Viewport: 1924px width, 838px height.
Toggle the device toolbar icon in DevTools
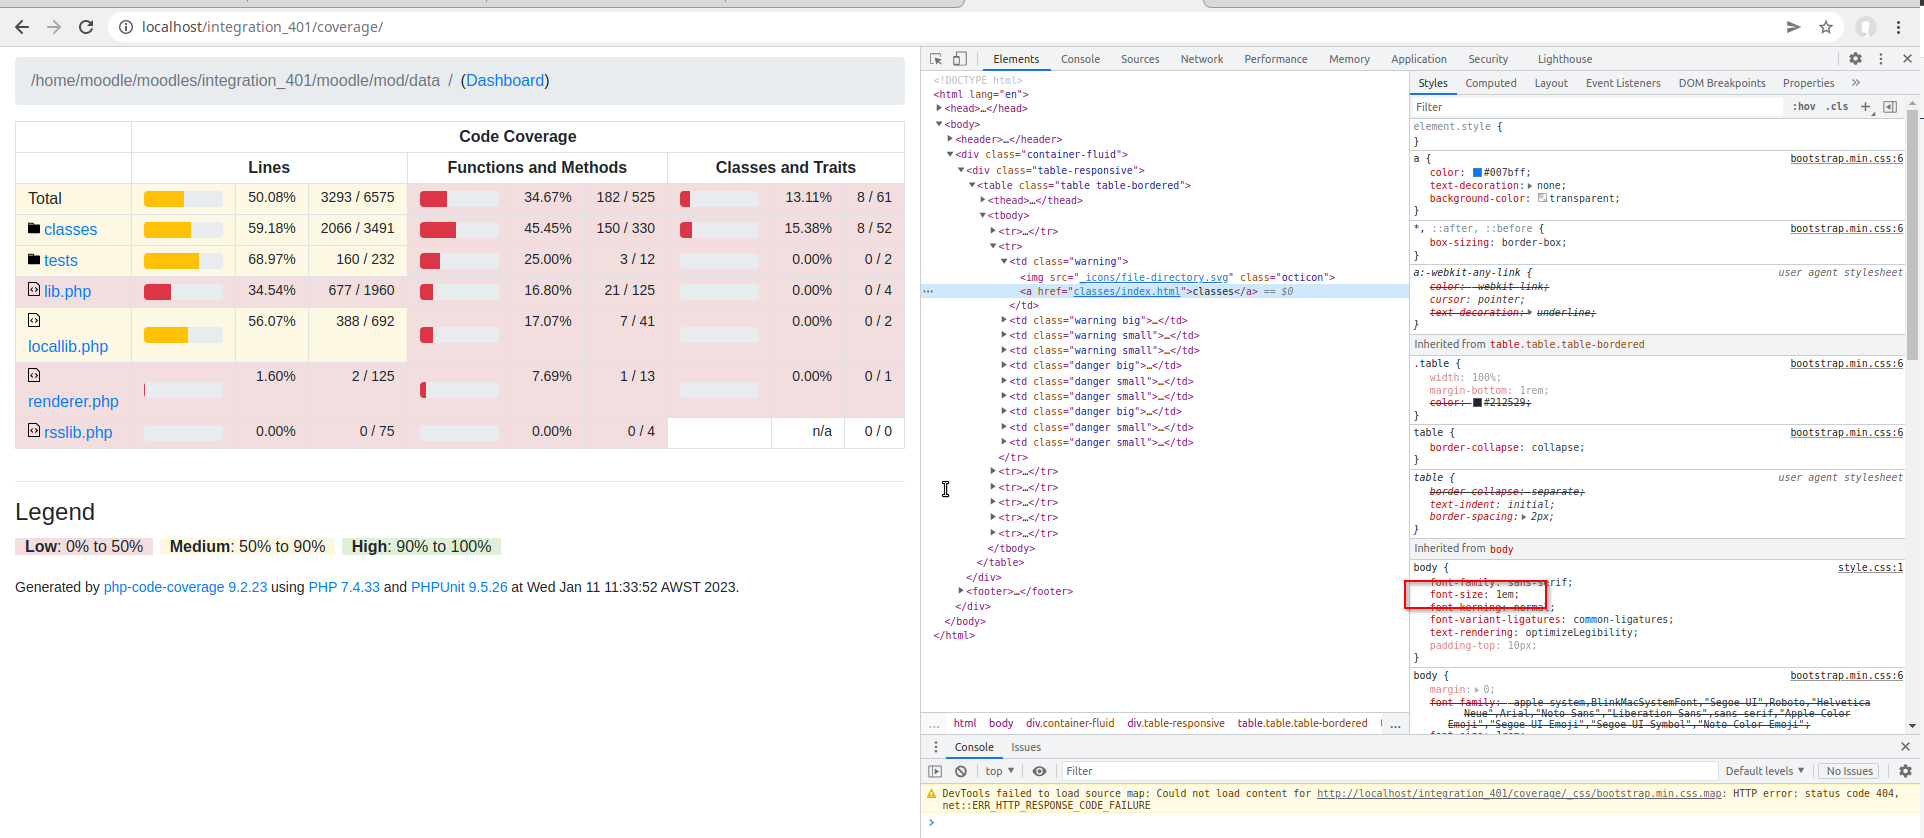[960, 59]
